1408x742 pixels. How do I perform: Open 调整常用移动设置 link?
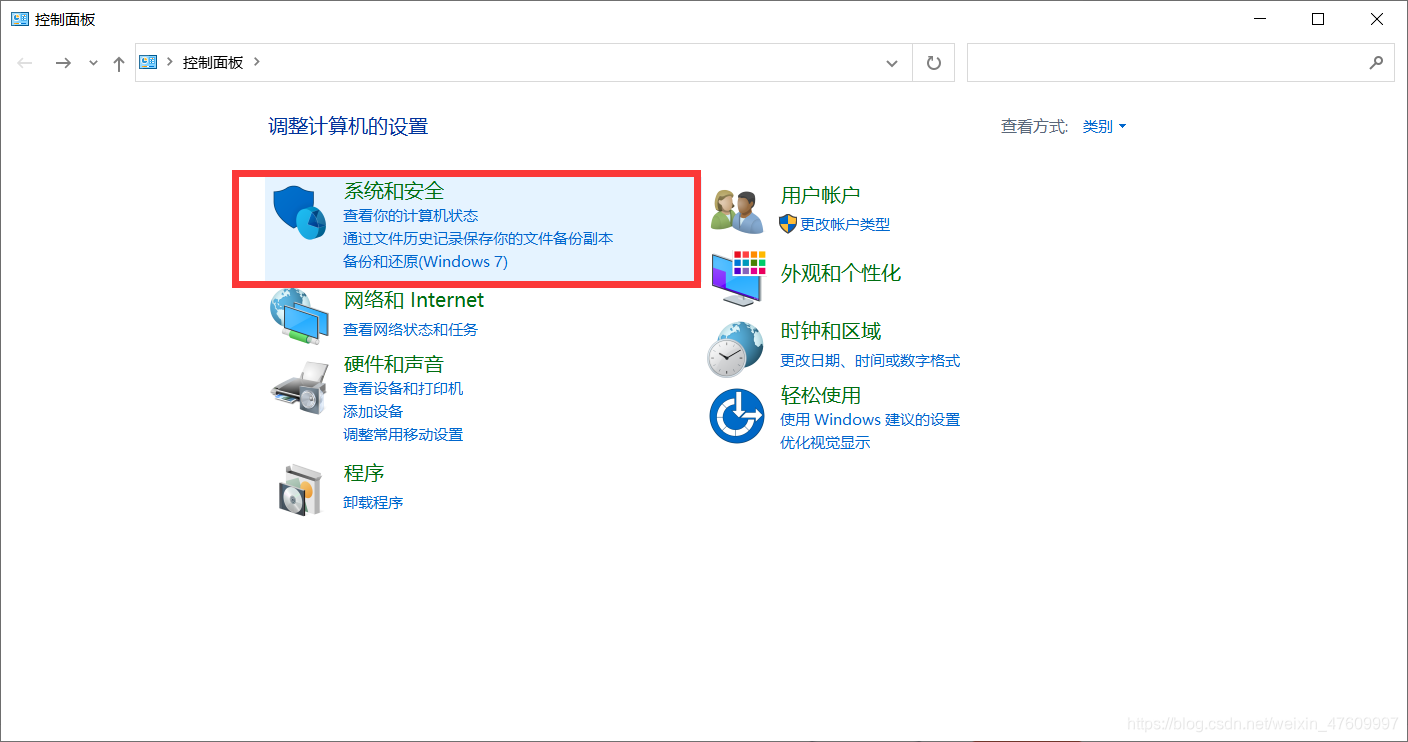403,434
